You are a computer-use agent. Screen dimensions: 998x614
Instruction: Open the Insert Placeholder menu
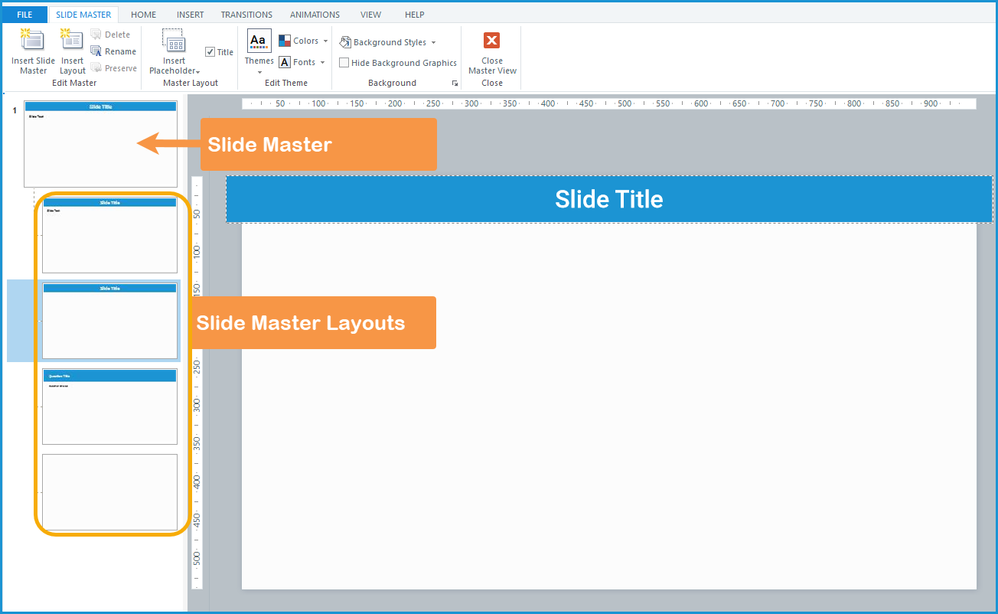pos(174,52)
